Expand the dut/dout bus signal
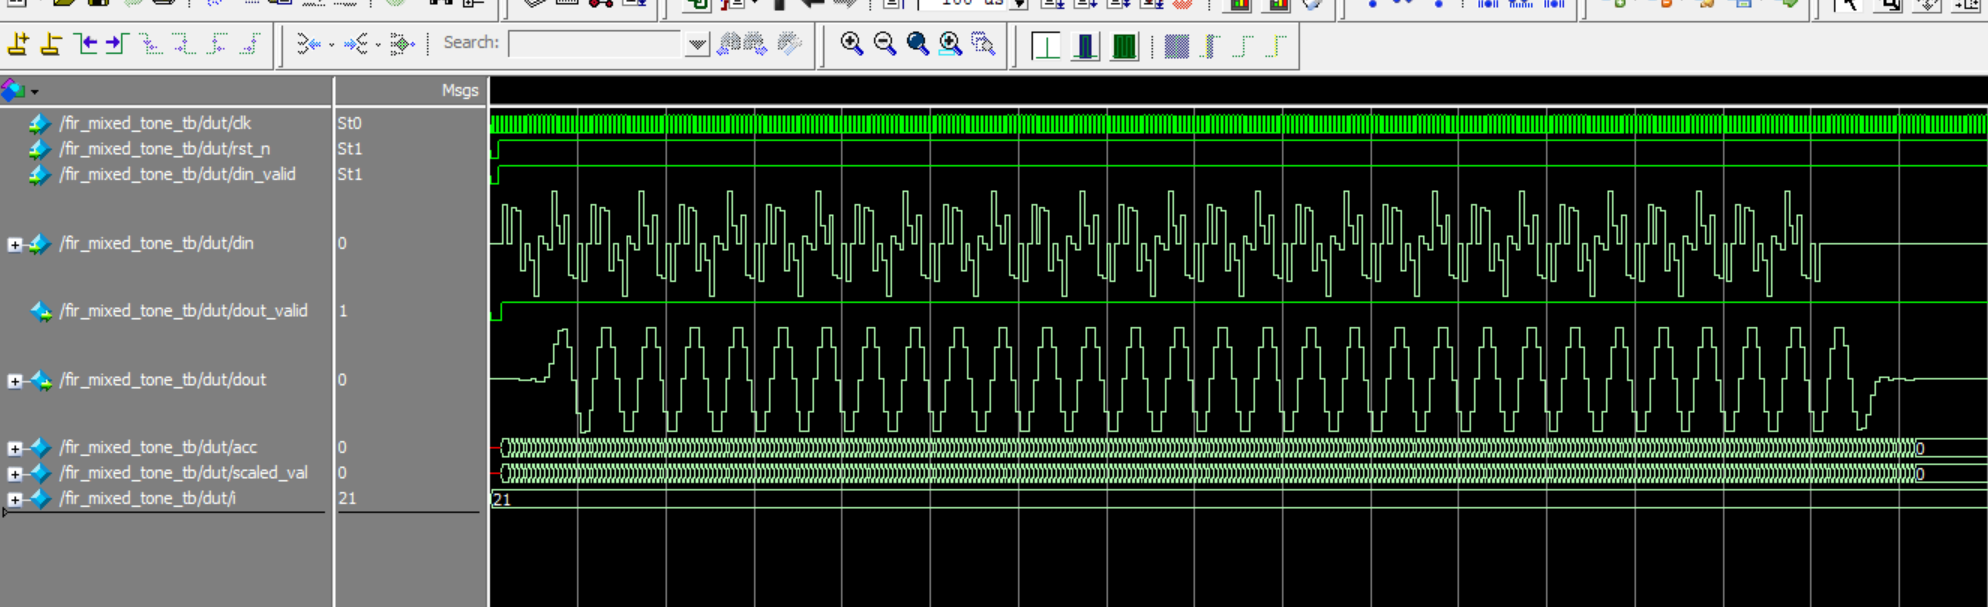Viewport: 1988px width, 607px height. pos(14,380)
